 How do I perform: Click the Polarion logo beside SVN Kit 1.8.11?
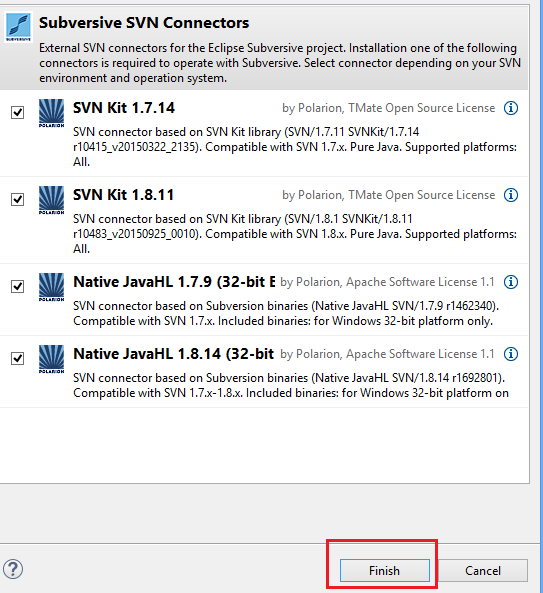(x=51, y=200)
